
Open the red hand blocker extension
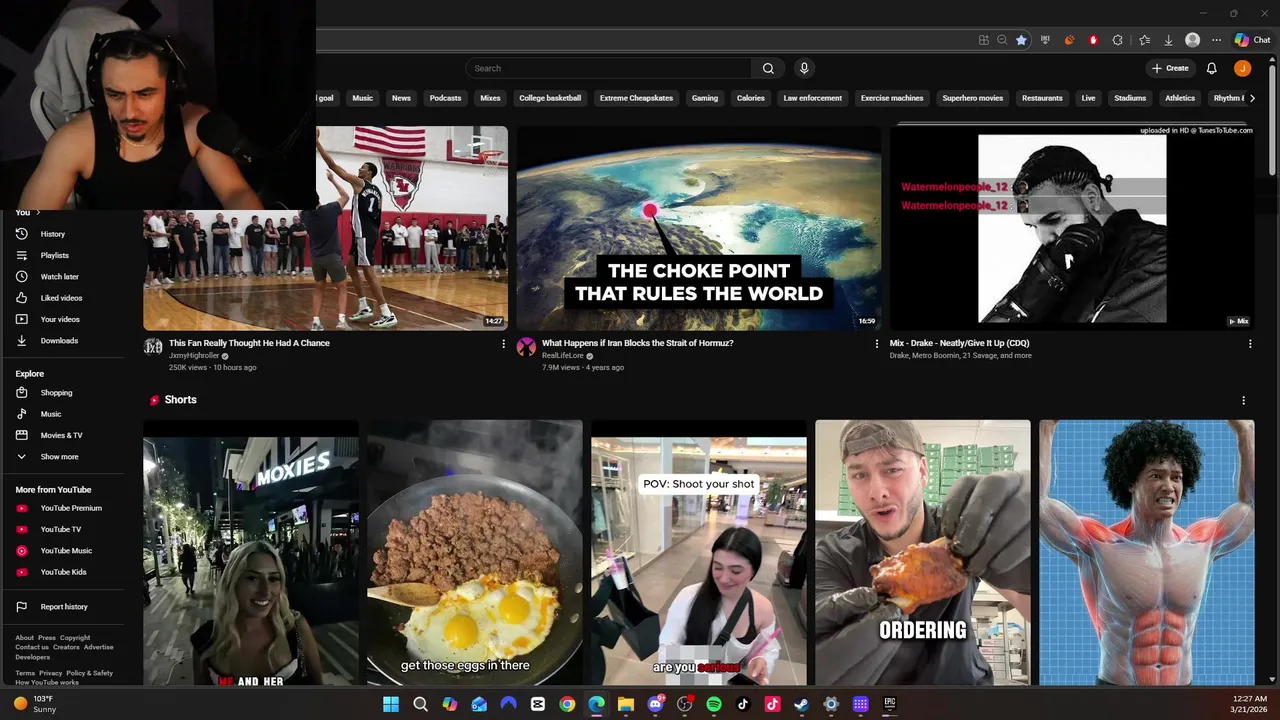pos(1093,40)
